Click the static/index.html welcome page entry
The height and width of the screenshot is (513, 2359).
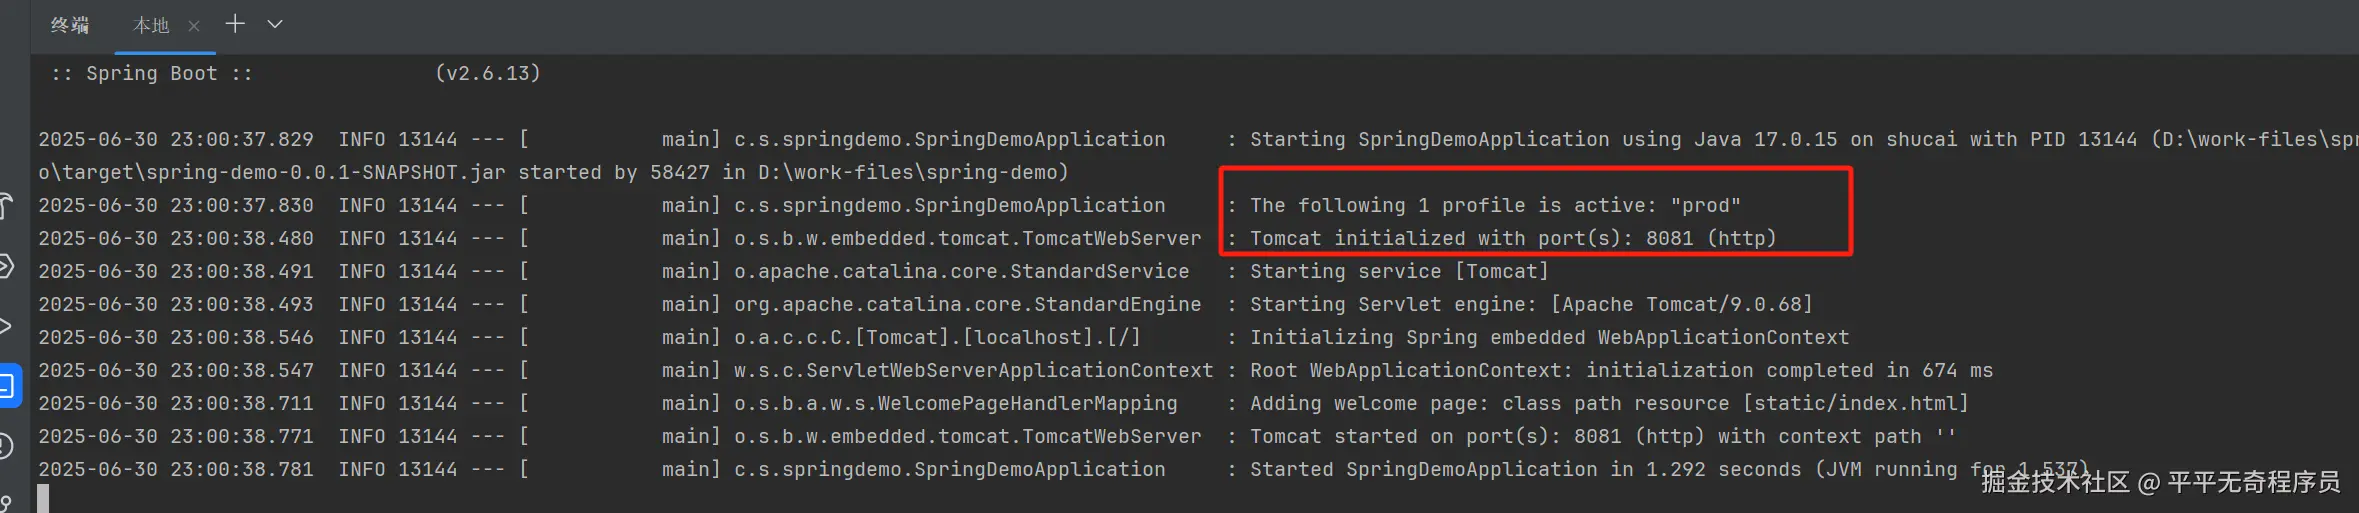pos(1856,403)
